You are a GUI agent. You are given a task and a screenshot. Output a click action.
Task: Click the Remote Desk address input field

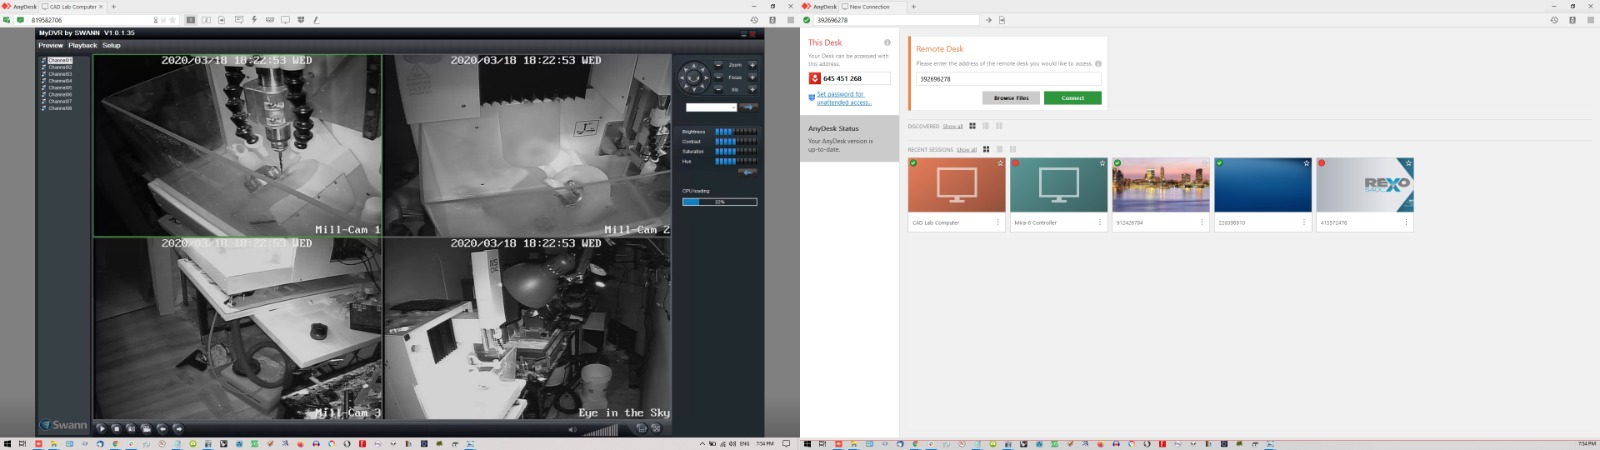coord(1008,78)
